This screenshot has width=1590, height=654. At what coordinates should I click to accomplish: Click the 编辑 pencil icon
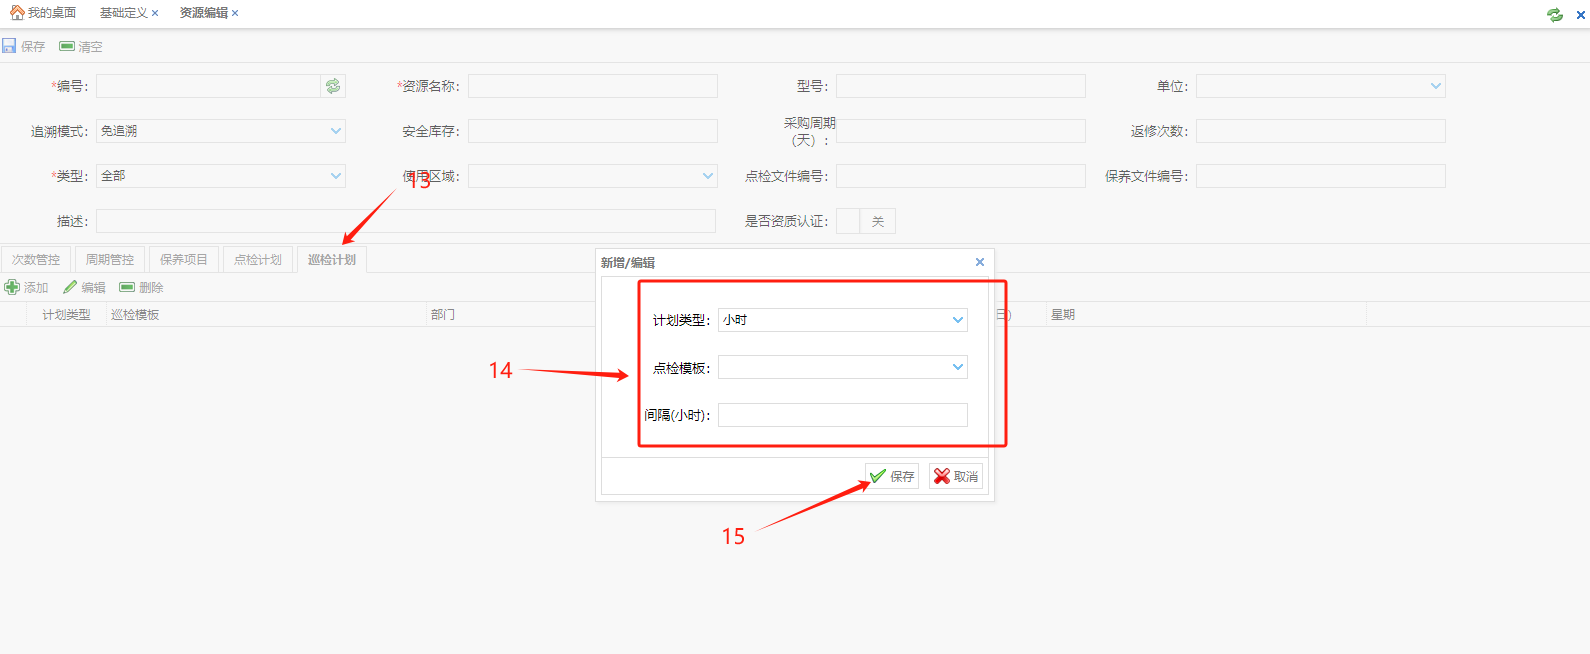click(70, 287)
